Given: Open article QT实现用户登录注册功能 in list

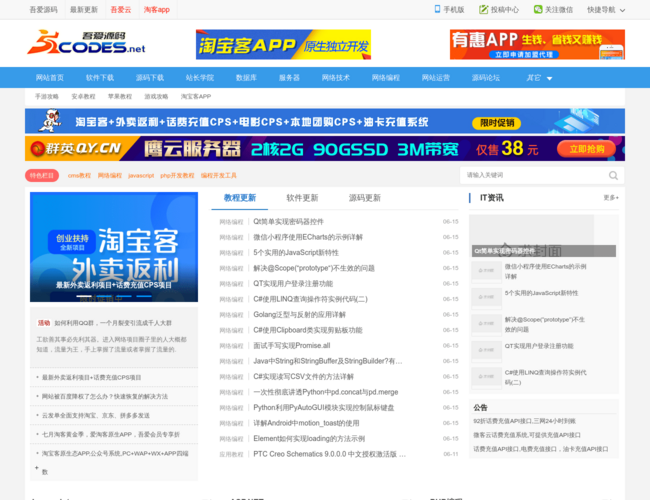Looking at the screenshot, I should coord(293,284).
